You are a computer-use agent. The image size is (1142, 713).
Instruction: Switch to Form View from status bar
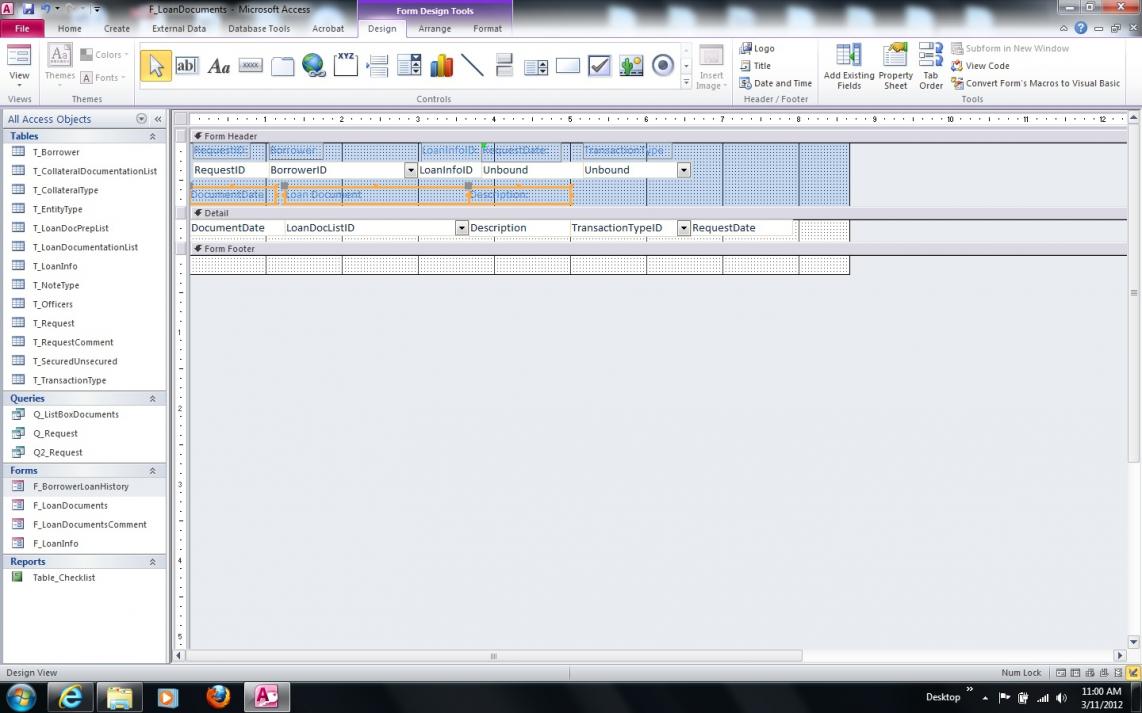1061,673
